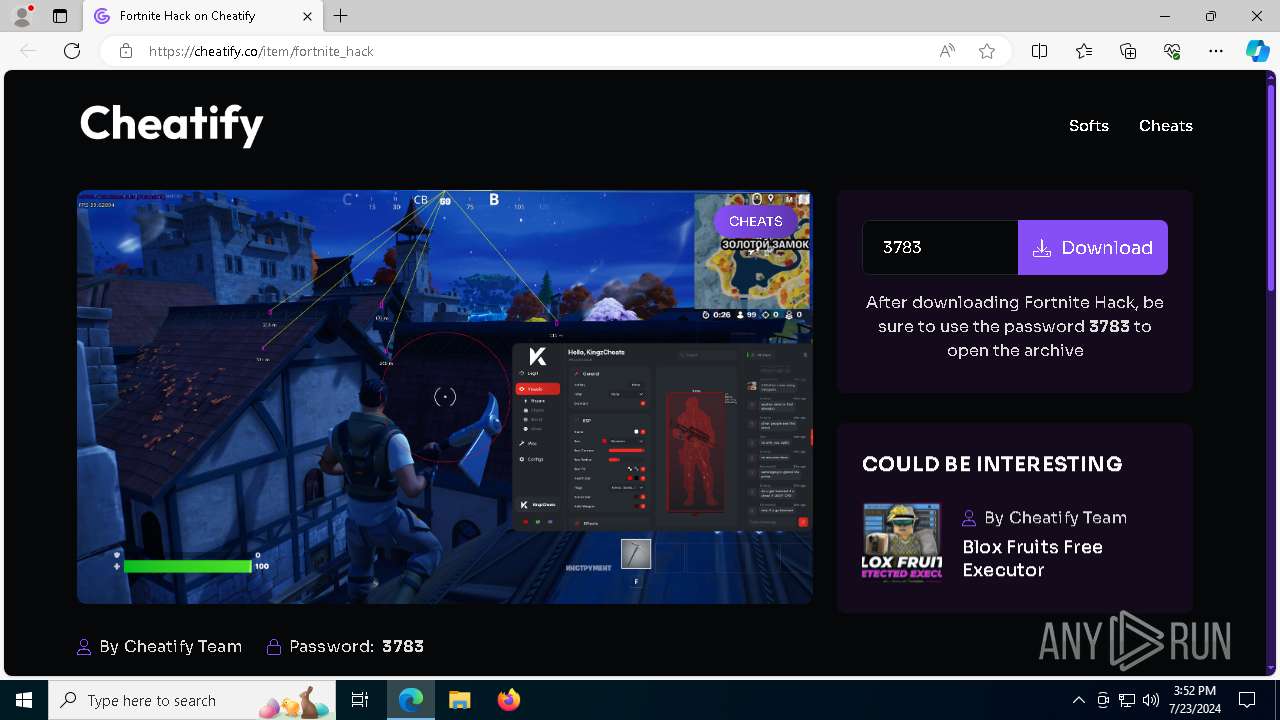
Task: Click the browser profile icon
Action: [22, 16]
